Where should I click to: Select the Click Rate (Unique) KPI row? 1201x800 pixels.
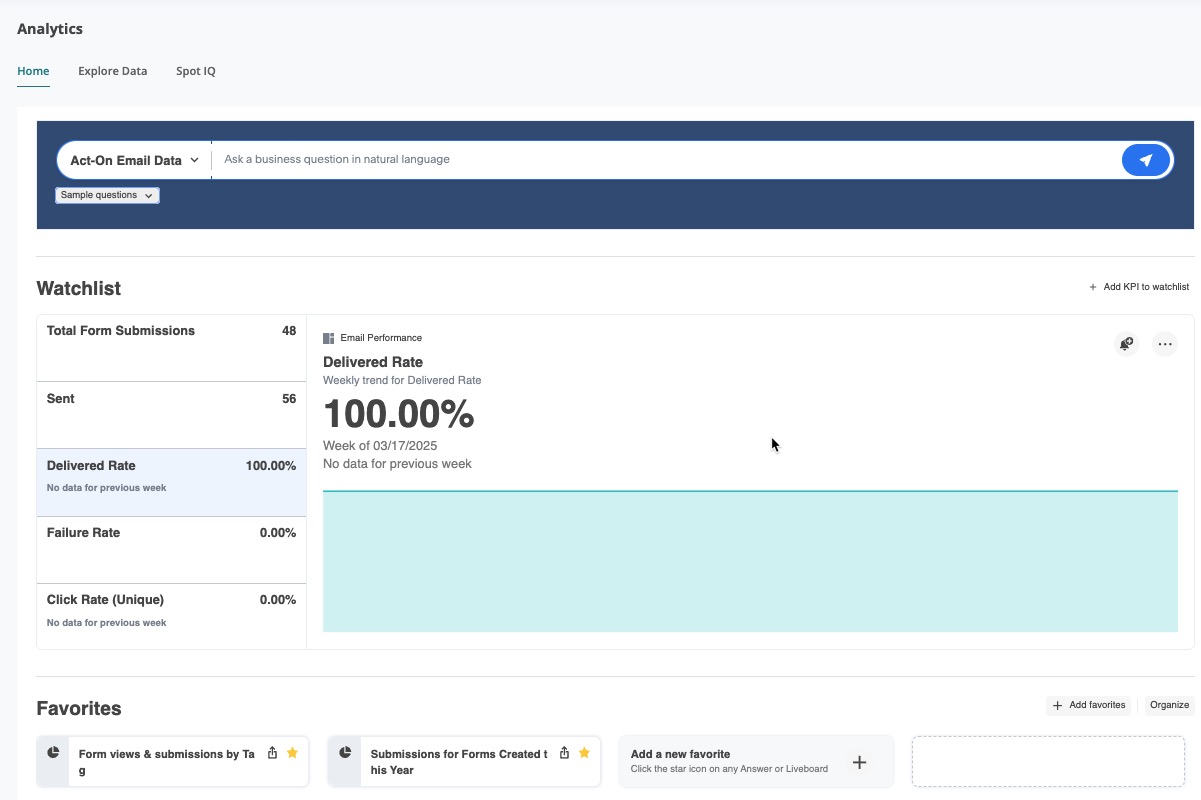pos(172,616)
